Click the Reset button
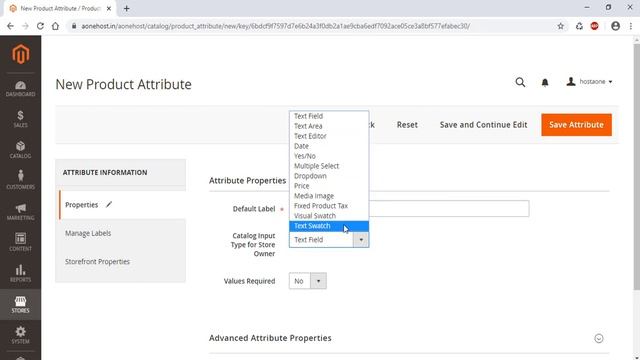Screen dimensions: 640x360 [407, 124]
